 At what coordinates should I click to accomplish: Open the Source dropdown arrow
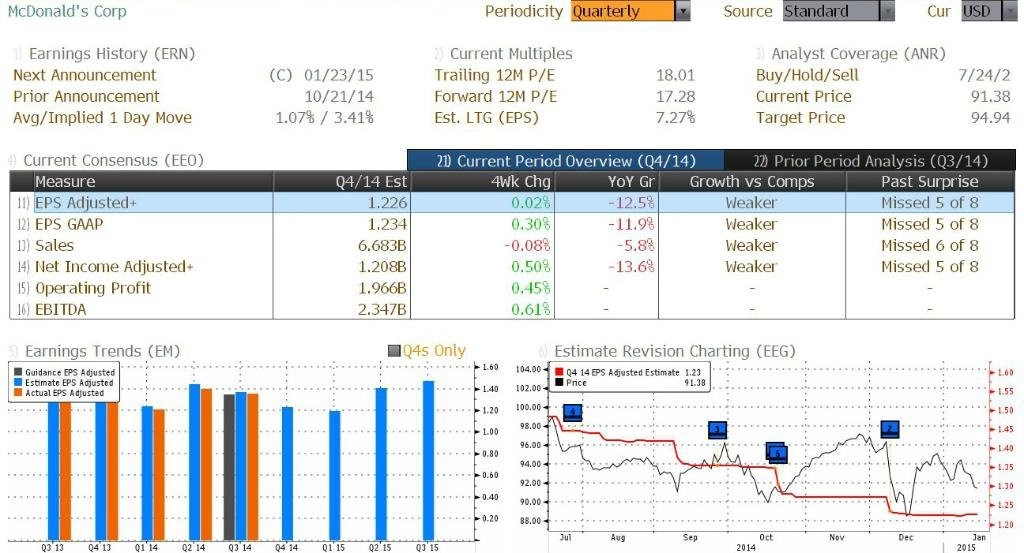[x=887, y=11]
